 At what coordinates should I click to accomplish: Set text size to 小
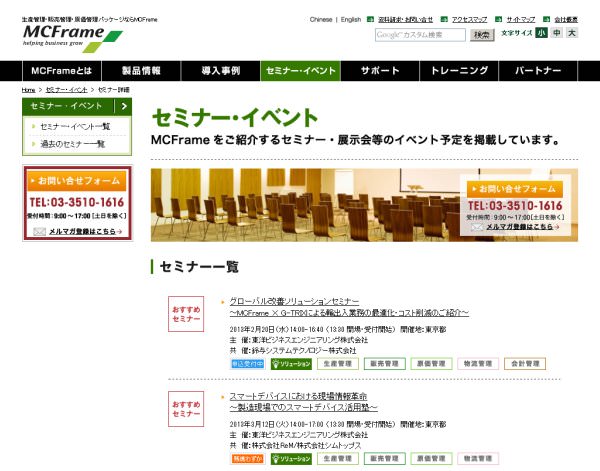541,33
